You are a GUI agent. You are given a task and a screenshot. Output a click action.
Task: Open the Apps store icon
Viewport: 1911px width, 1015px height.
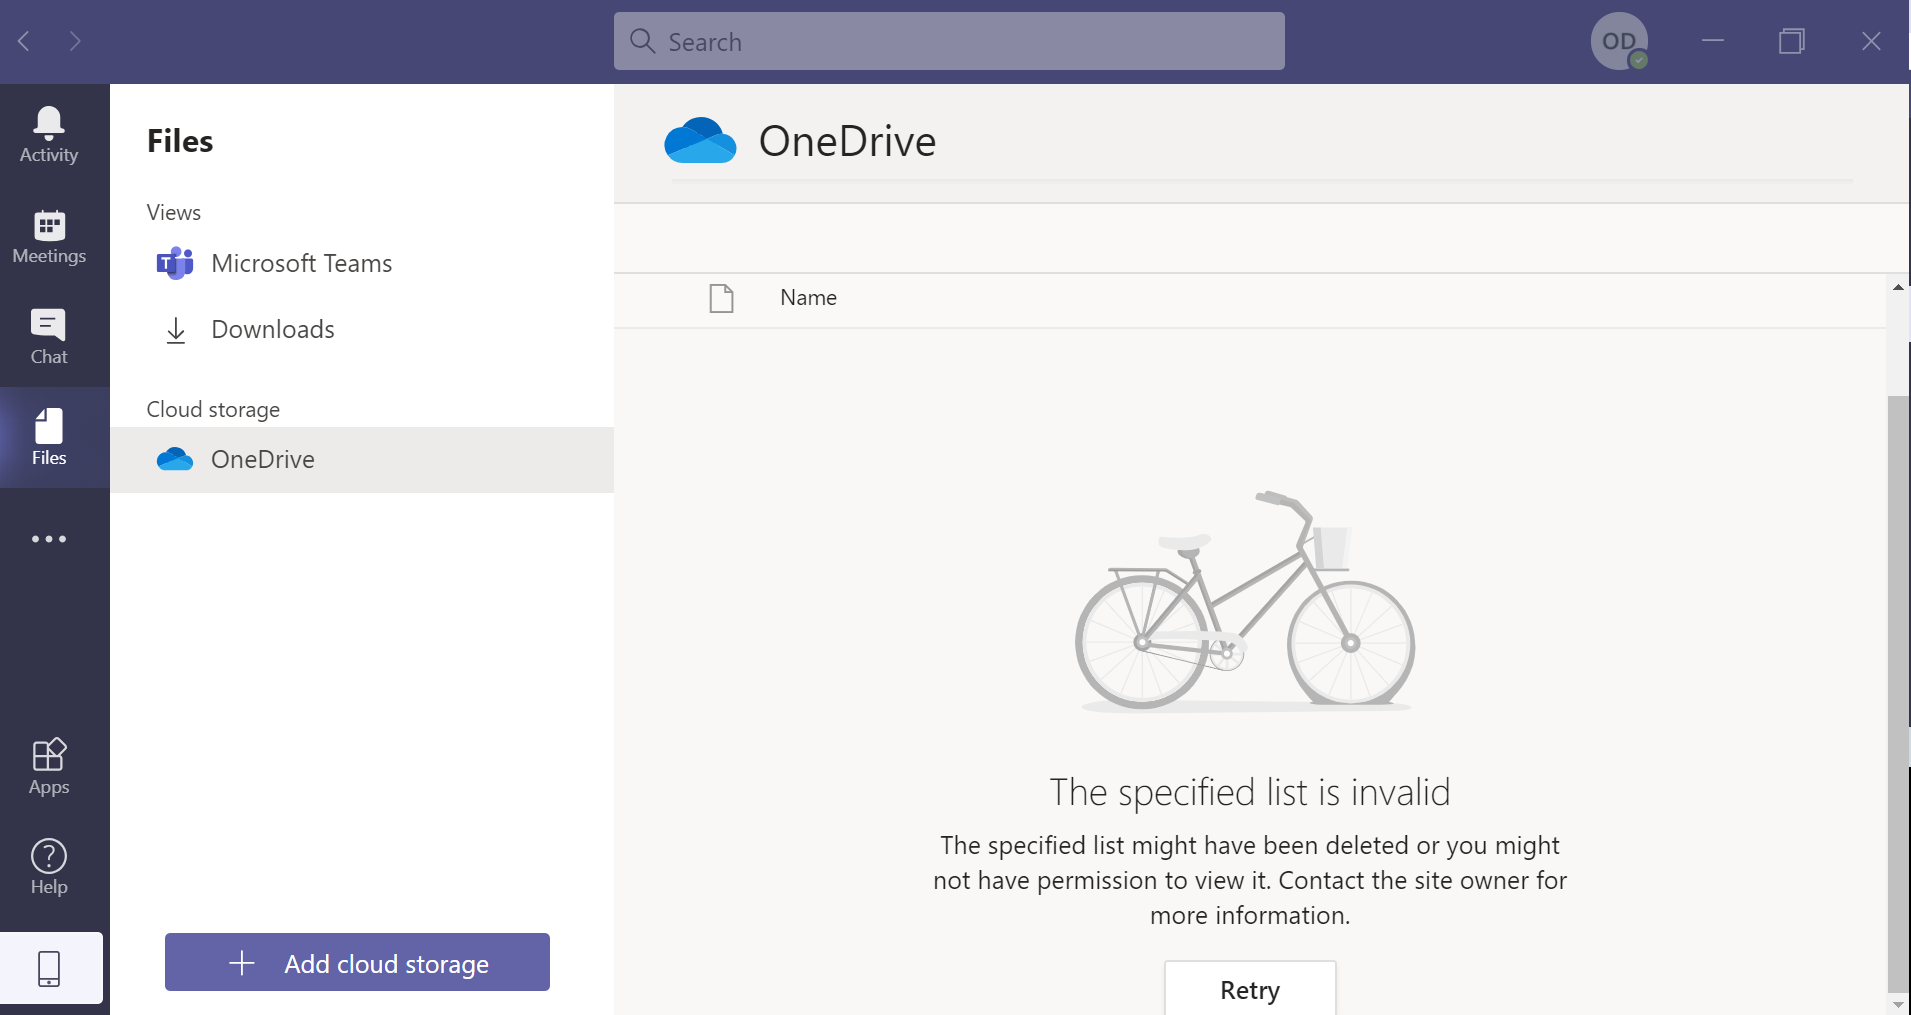coord(49,766)
